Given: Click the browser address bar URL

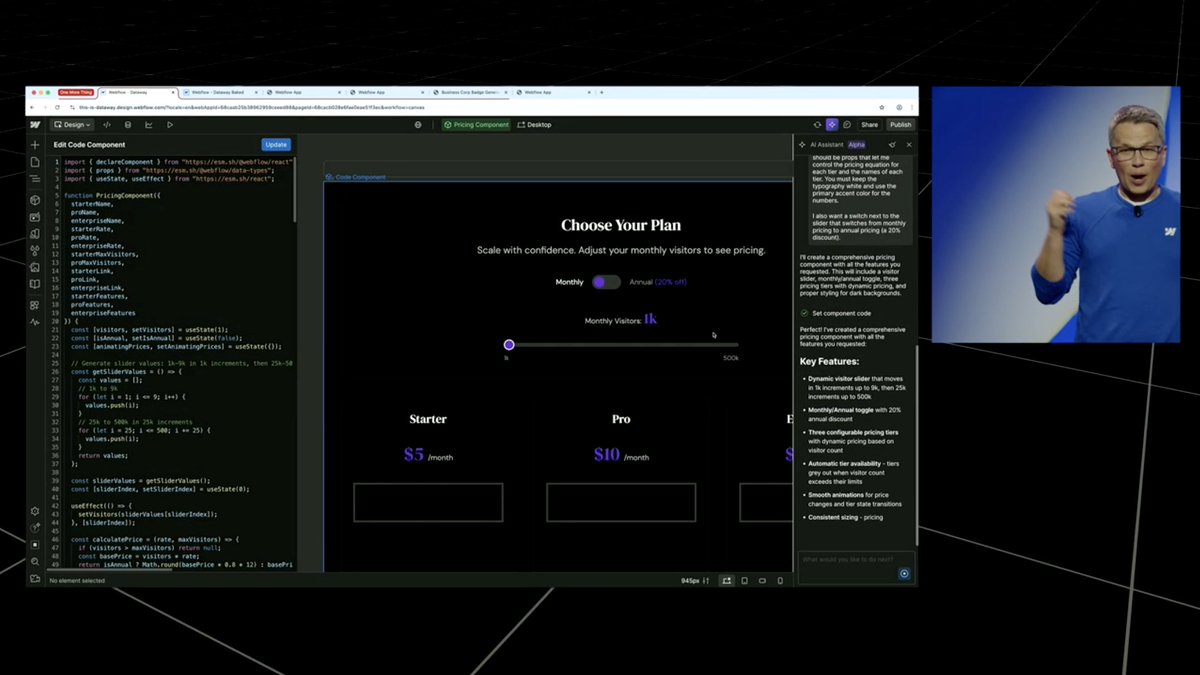Looking at the screenshot, I should coord(251,107).
